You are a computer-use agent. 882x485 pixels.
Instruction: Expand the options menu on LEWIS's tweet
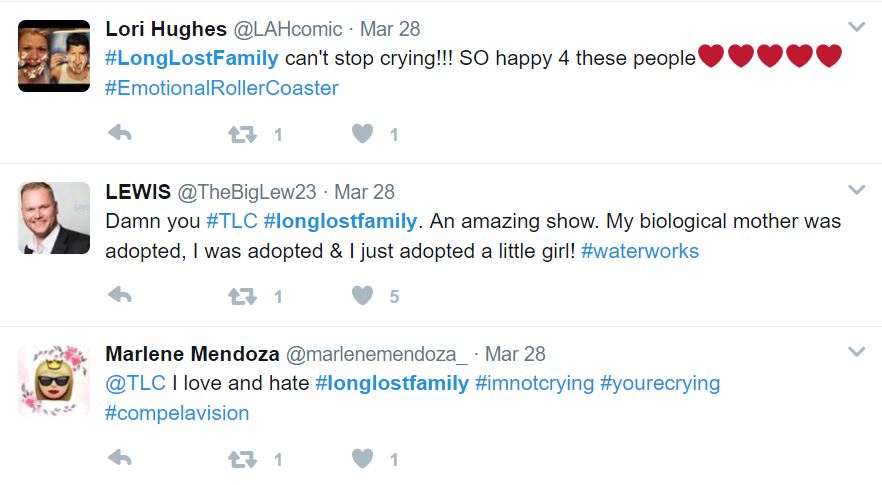click(x=856, y=189)
